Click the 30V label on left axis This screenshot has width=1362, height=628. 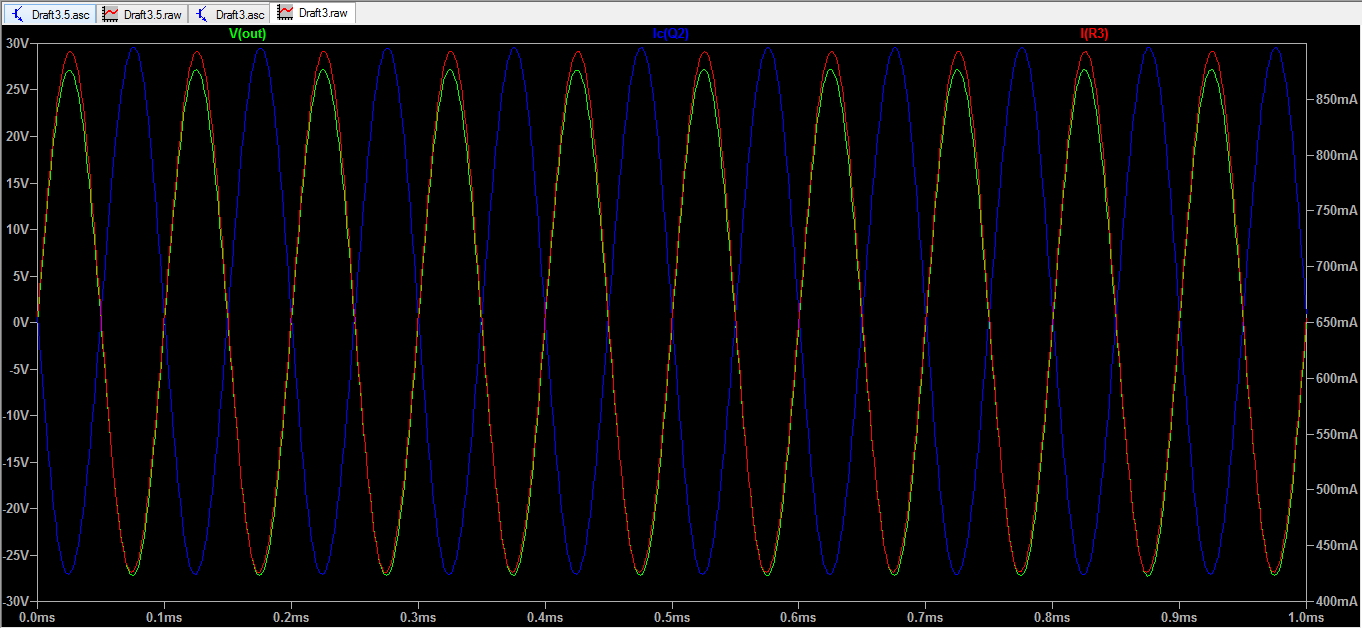[16, 43]
